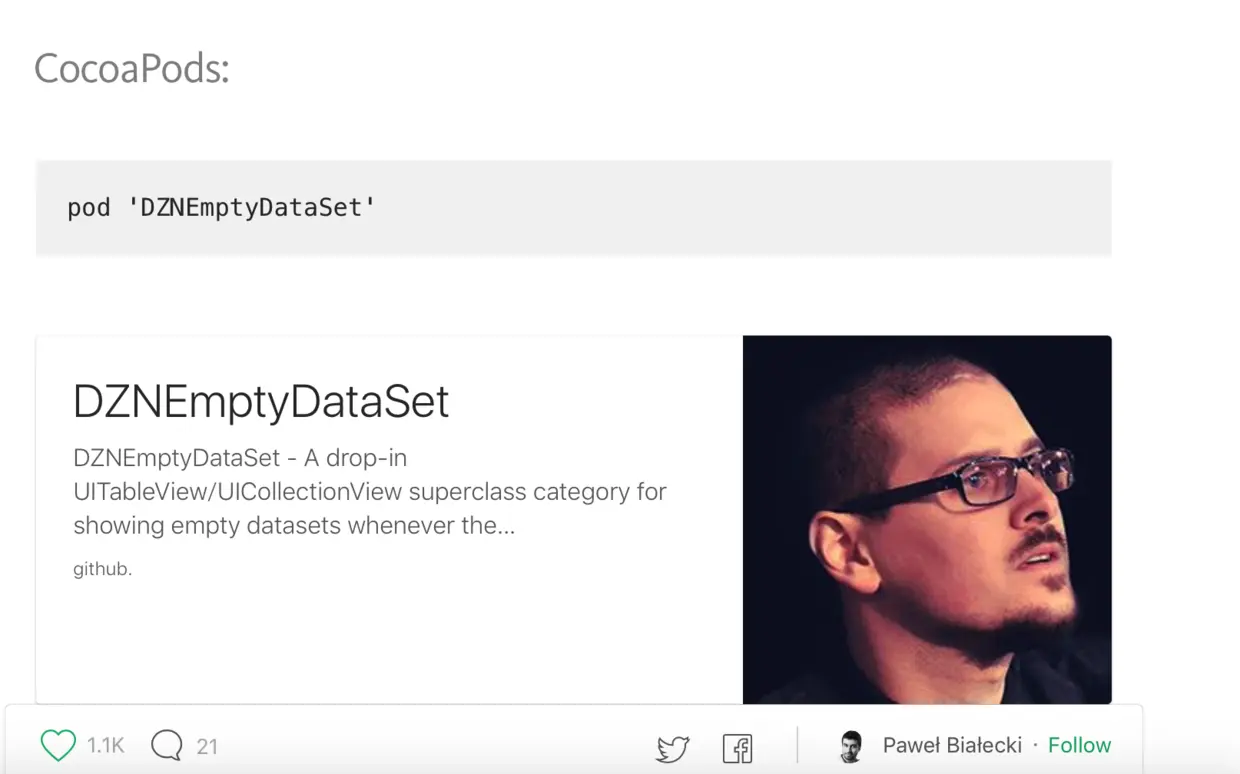View the 1.1K likes count
This screenshot has width=1240, height=774.
click(105, 746)
